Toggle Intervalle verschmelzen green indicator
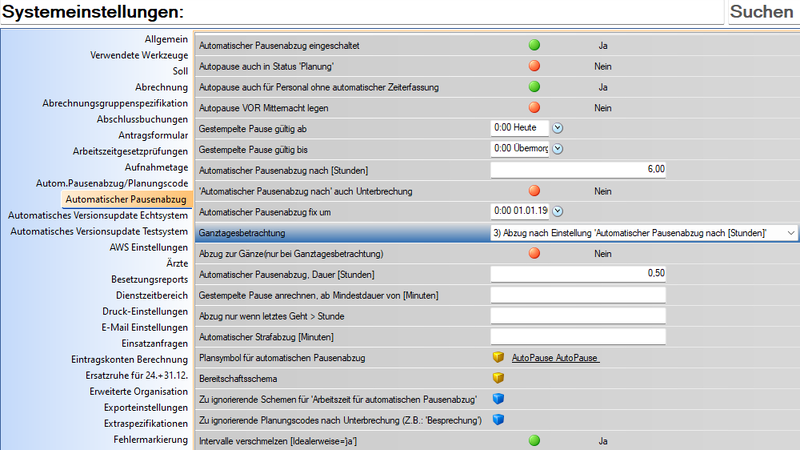 point(534,440)
